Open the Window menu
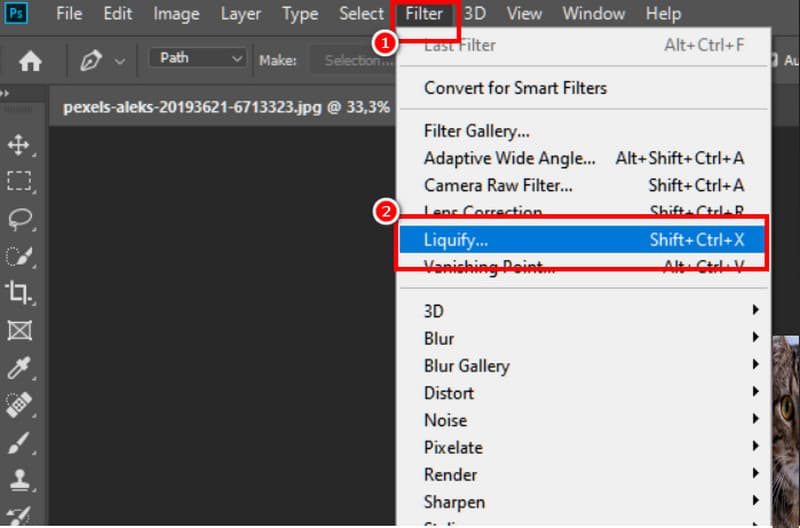The width and height of the screenshot is (800, 528). (594, 13)
